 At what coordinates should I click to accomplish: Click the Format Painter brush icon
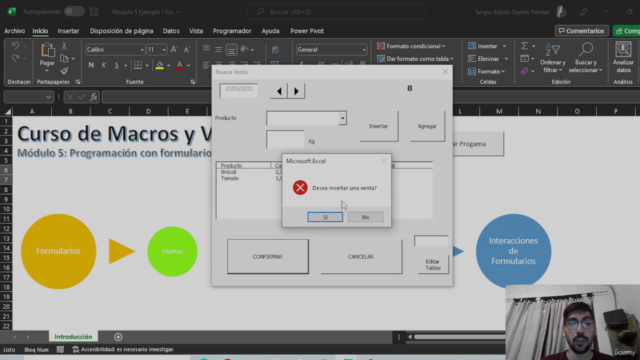coord(64,71)
